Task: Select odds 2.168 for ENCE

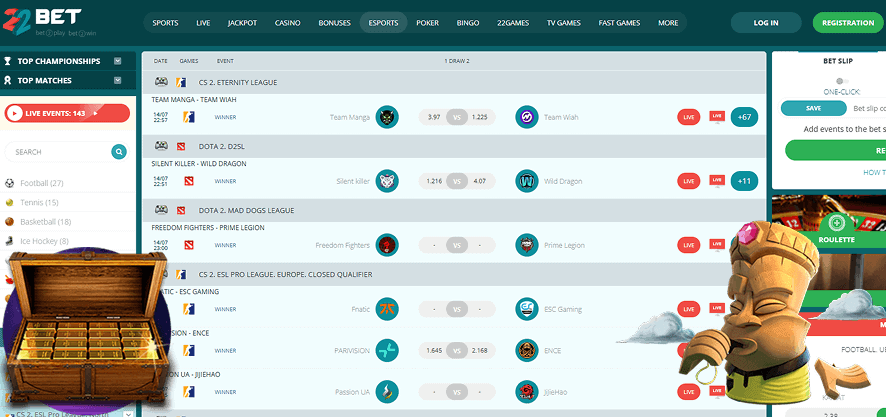Action: tap(479, 350)
